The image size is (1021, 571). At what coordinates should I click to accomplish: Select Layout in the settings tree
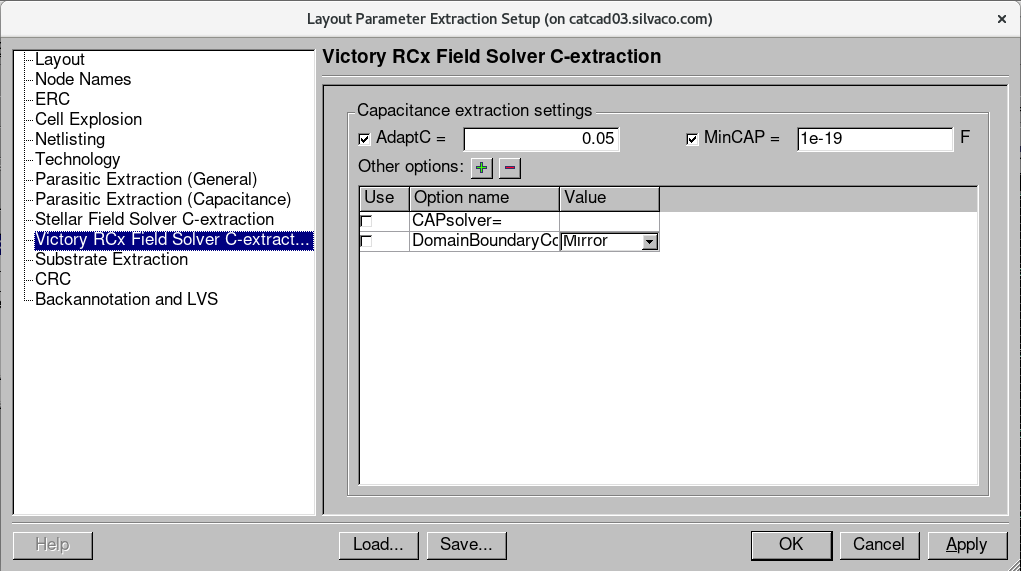[60, 60]
